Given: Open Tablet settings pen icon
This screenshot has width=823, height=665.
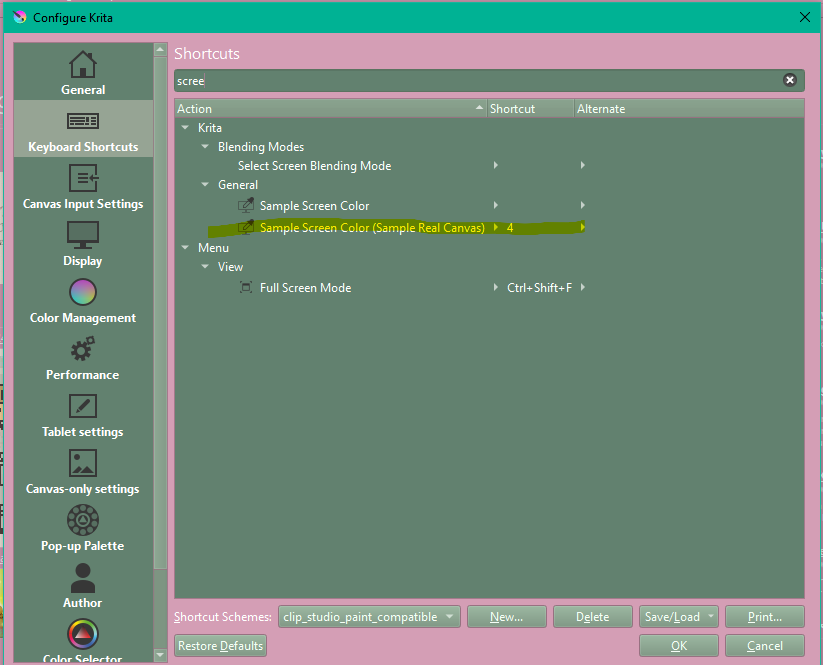Looking at the screenshot, I should pyautogui.click(x=83, y=406).
